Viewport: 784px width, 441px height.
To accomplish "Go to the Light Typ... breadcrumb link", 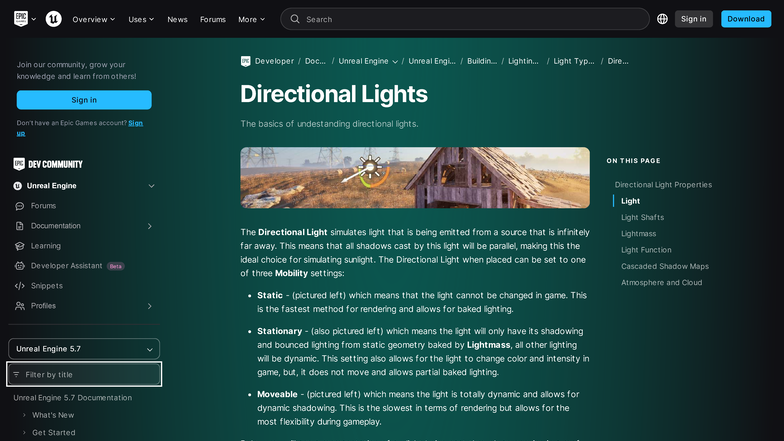I will pos(574,61).
